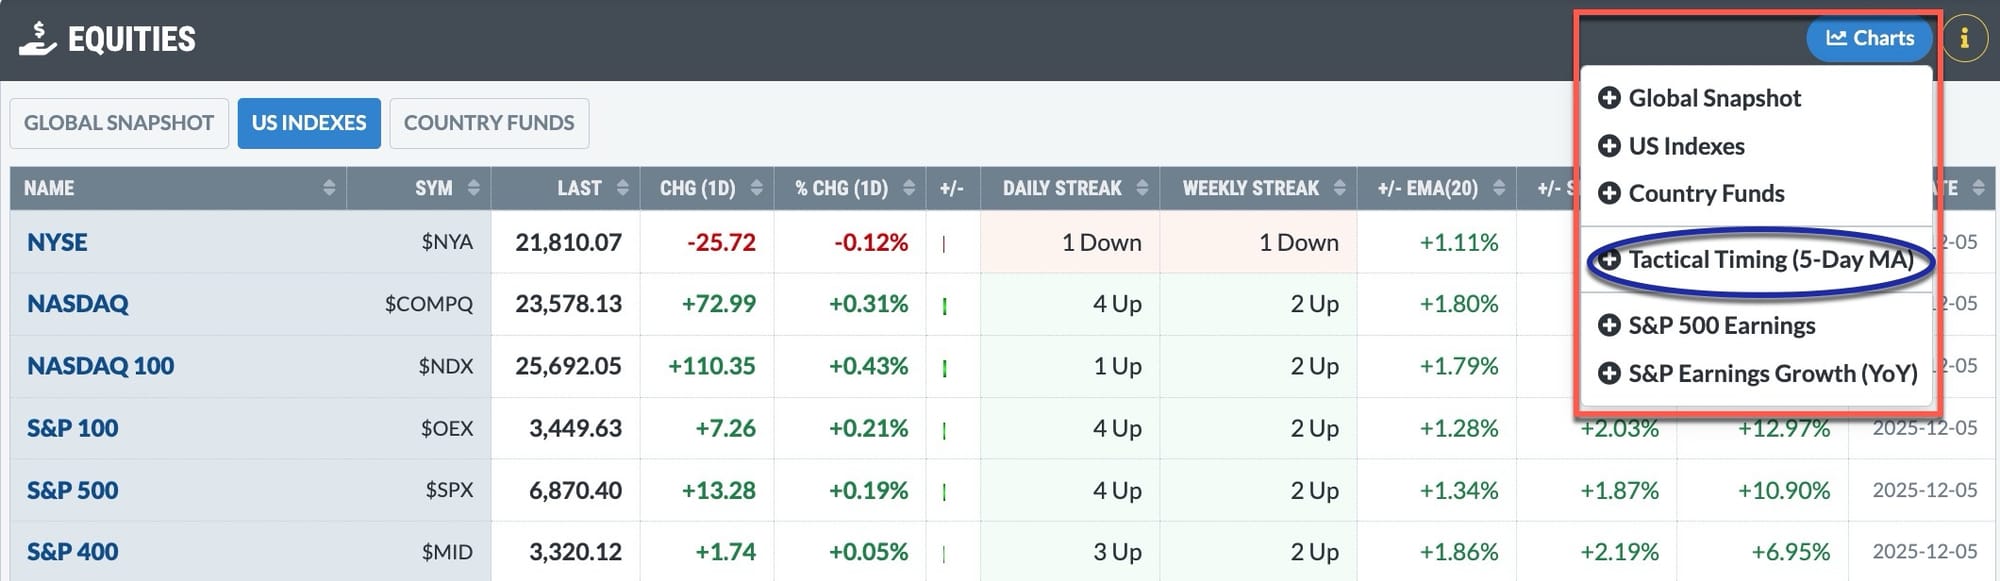This screenshot has width=2000, height=581.
Task: Open the Charts dropdown button
Action: click(1868, 39)
